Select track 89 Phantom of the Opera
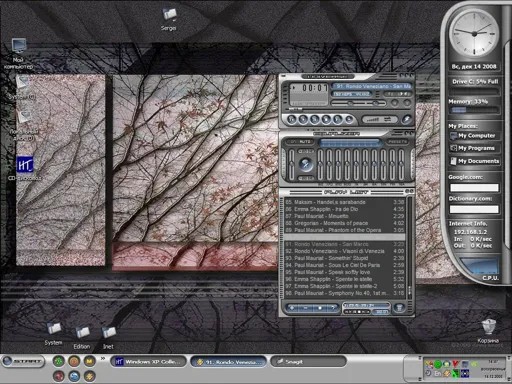Screen dimensions: 512x384 tap(344, 230)
